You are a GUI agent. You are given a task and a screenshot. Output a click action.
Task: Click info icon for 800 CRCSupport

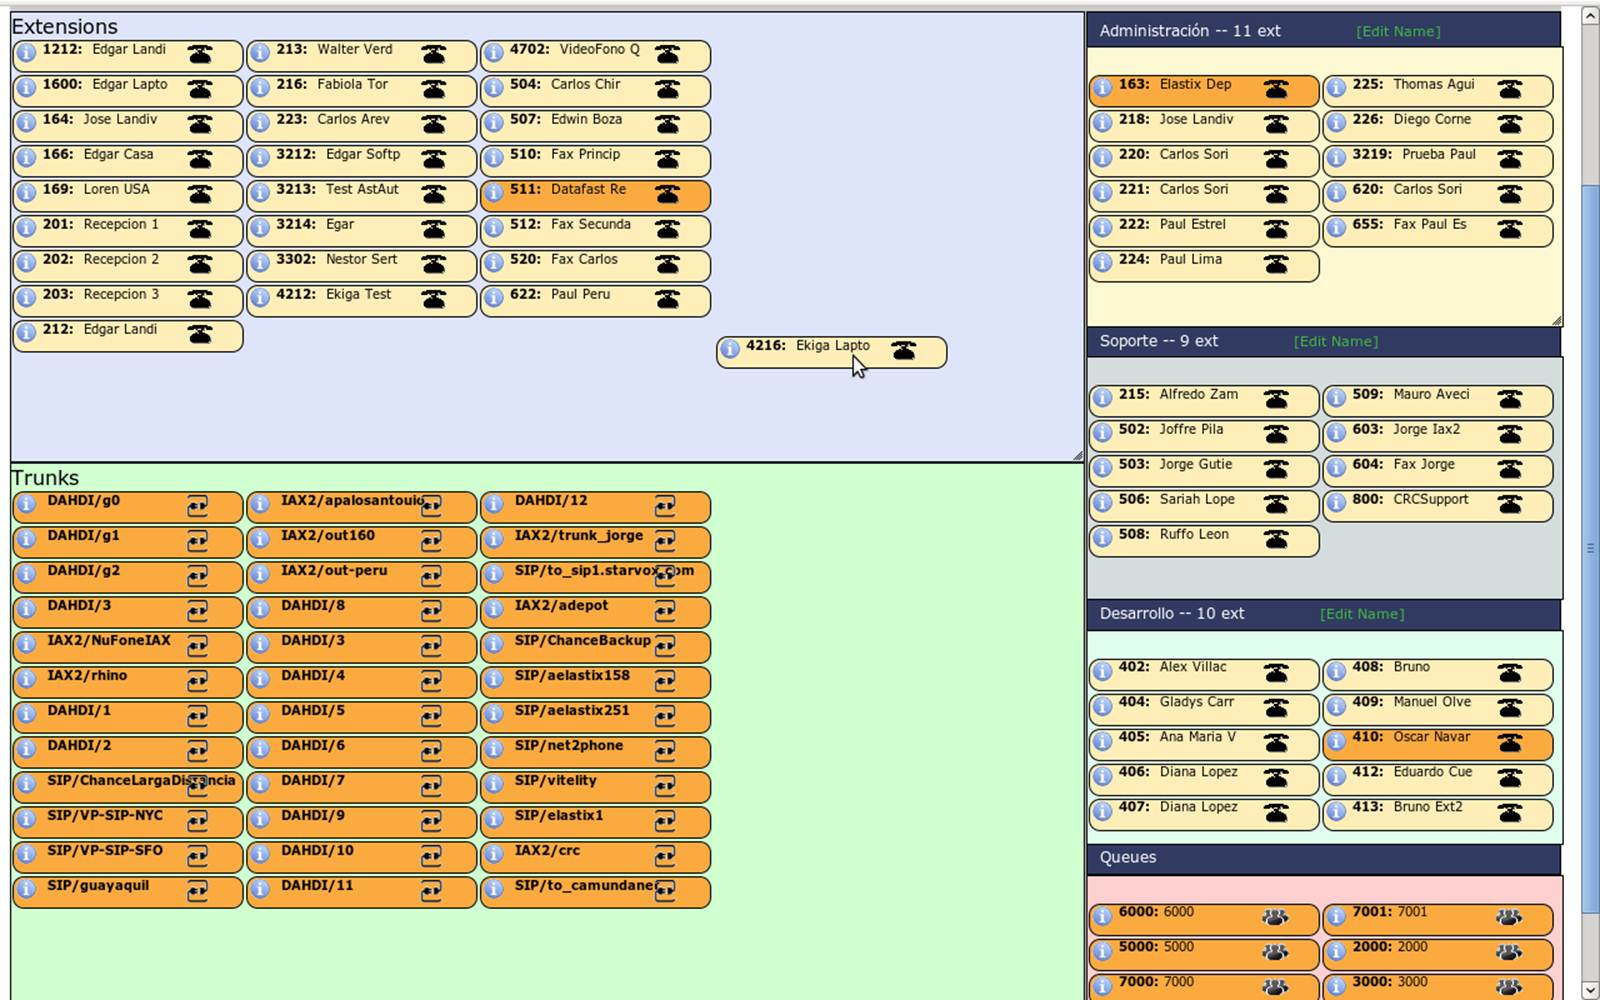pos(1336,504)
